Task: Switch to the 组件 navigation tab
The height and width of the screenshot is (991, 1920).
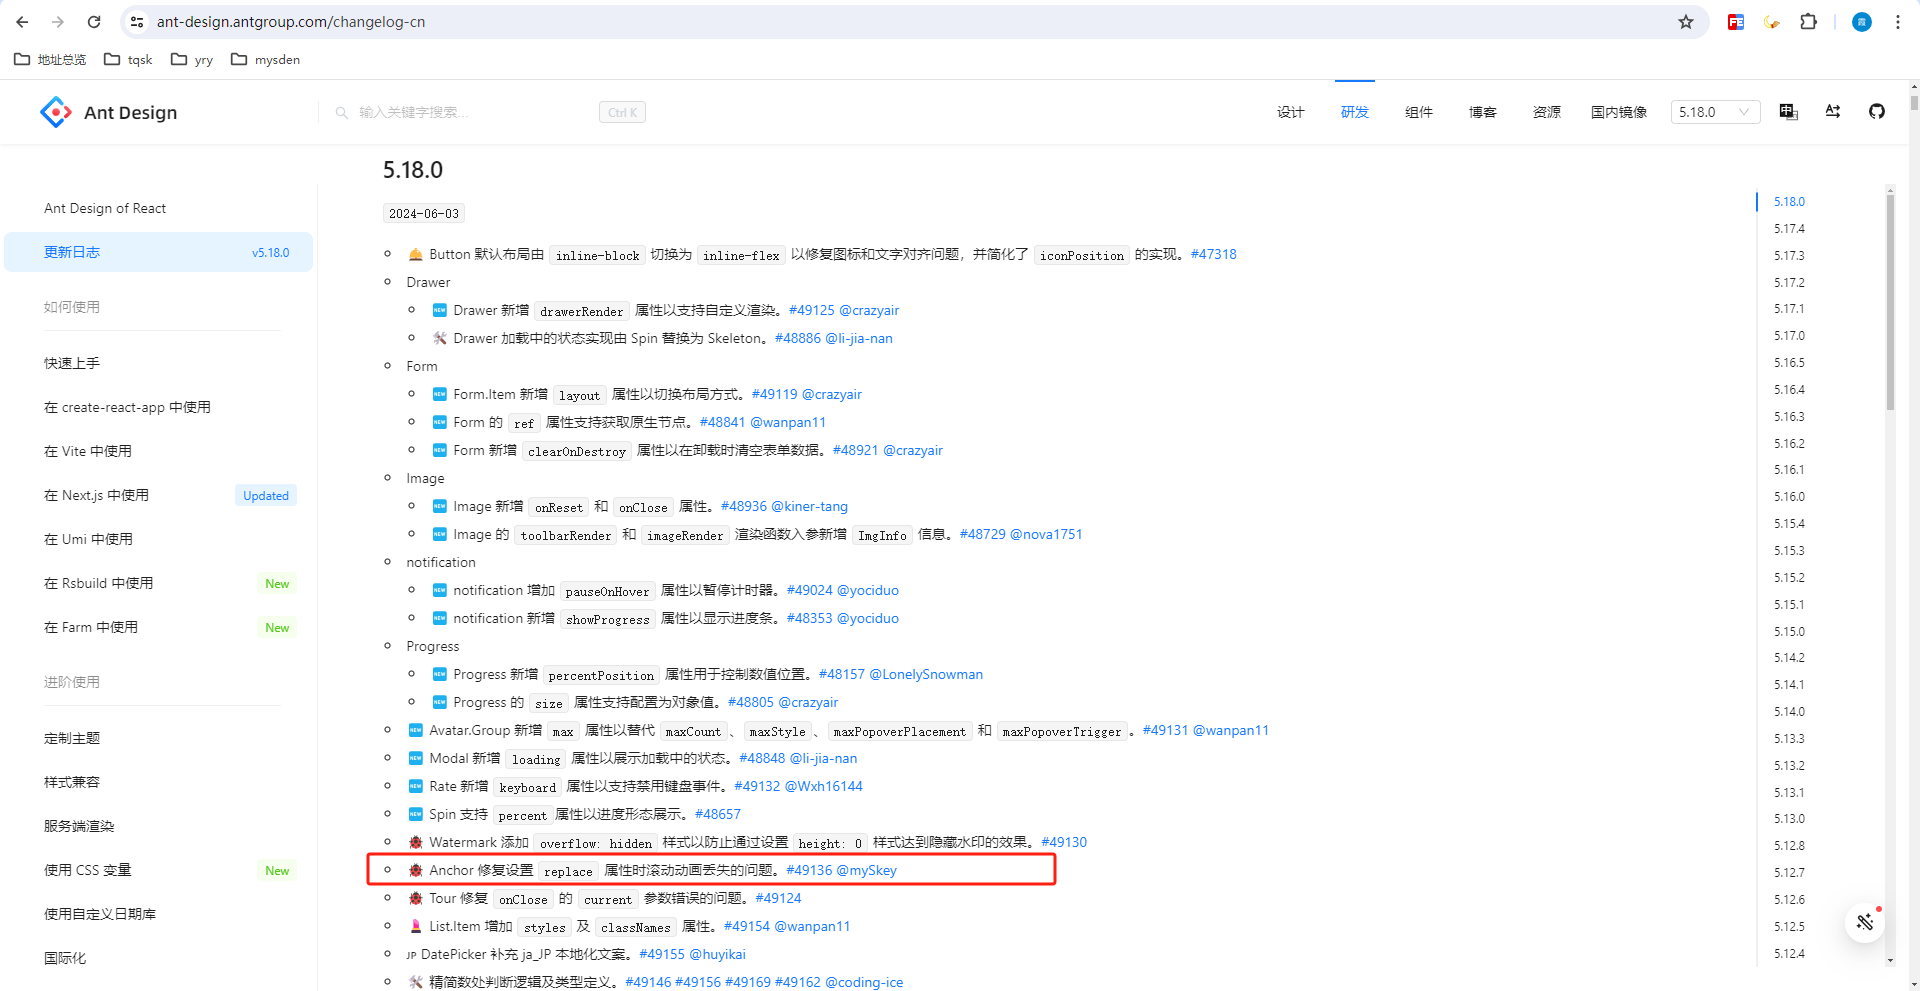Action: (x=1418, y=112)
